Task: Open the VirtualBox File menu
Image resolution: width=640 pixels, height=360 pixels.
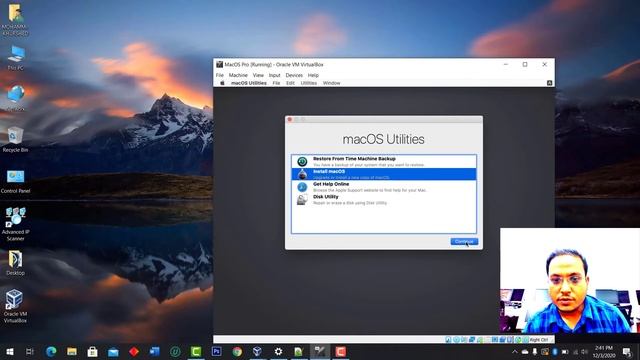Action: [x=220, y=75]
